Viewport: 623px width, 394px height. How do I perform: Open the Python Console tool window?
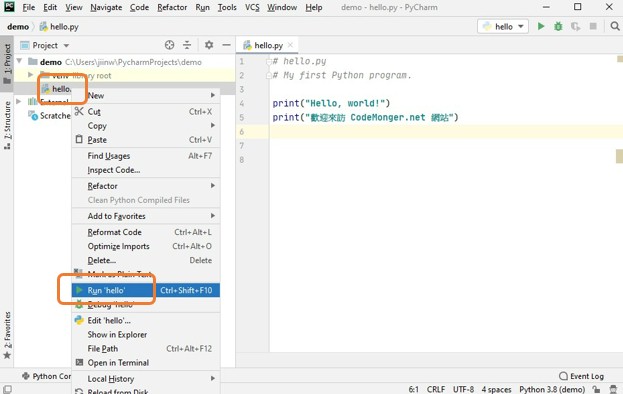pyautogui.click(x=46, y=376)
